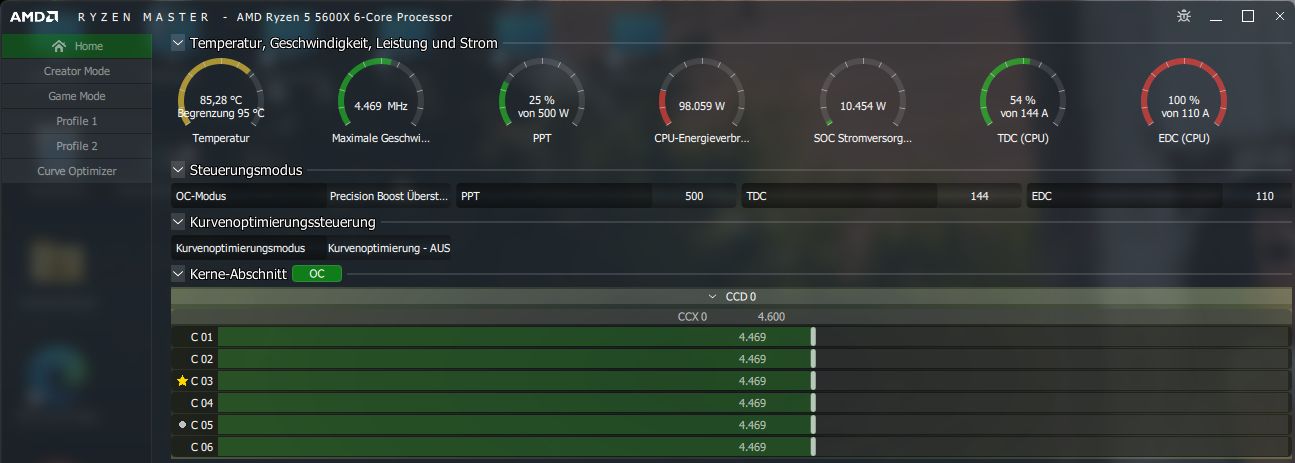Click the bug report icon in title bar
Screen dimensions: 1295x463
(1183, 16)
